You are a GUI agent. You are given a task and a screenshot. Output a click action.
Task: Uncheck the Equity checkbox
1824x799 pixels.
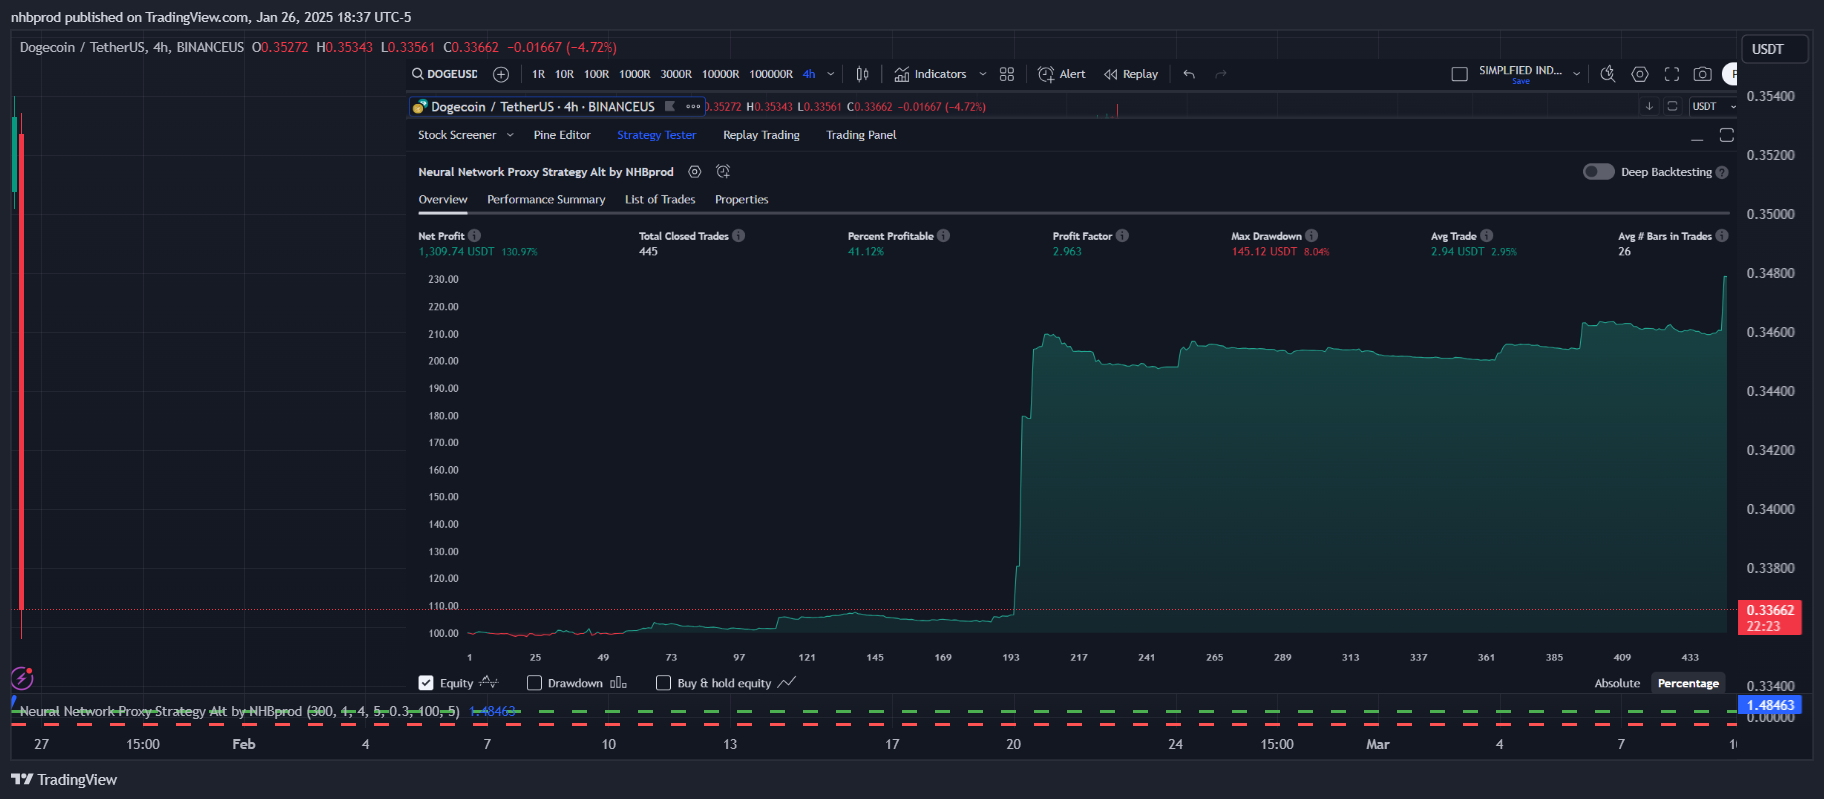(x=426, y=683)
